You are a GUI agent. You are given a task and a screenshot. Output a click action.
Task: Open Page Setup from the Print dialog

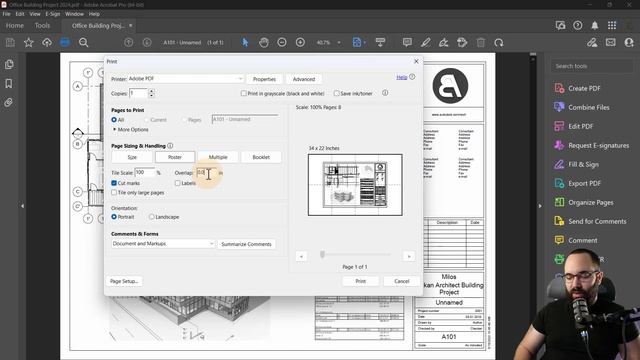click(124, 281)
